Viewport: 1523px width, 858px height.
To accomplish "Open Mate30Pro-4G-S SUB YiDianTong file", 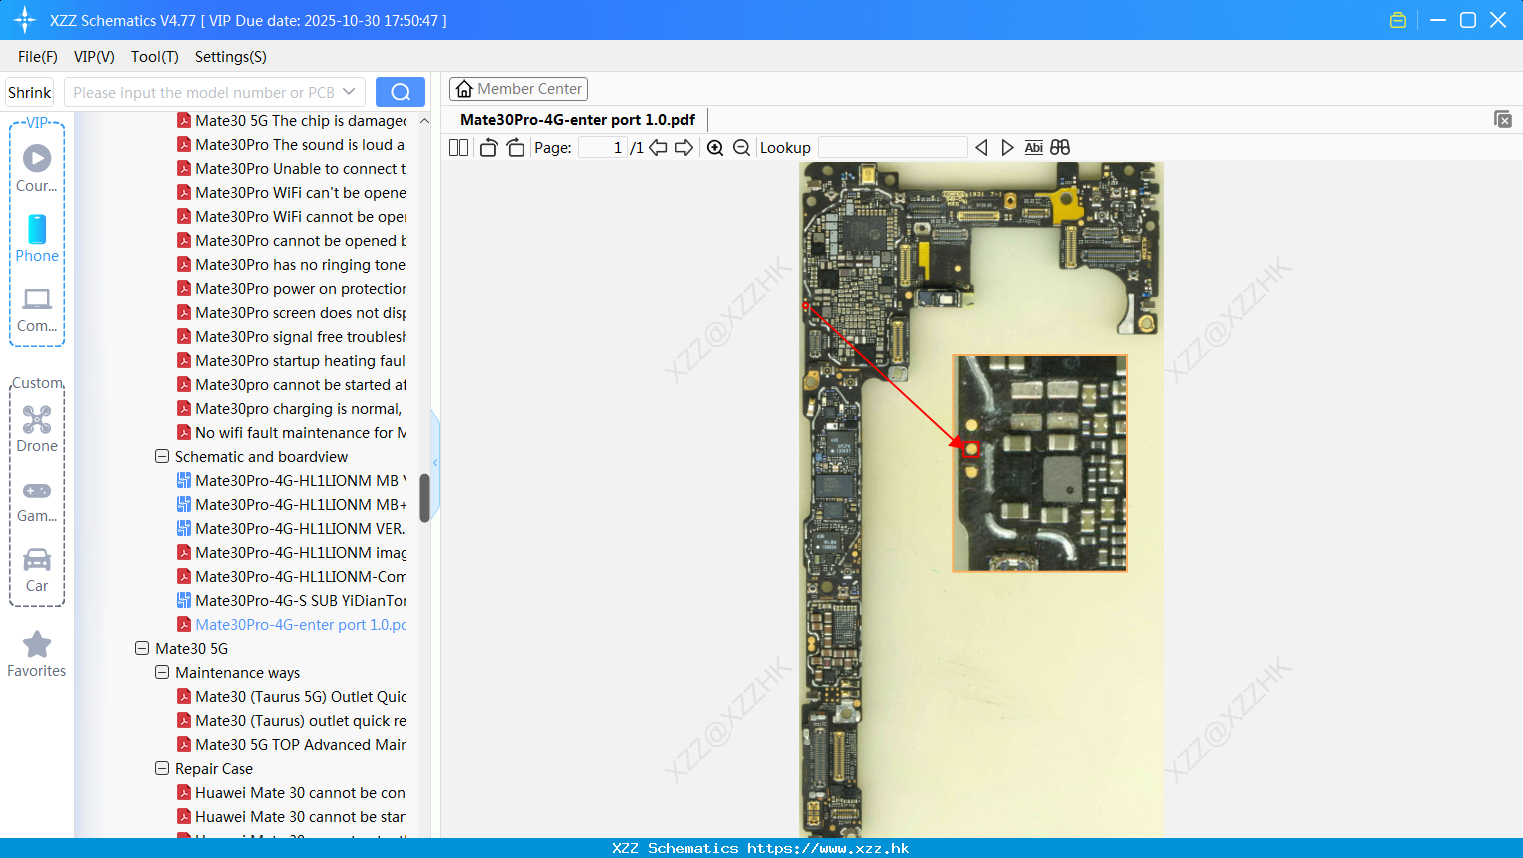I will click(x=291, y=601).
